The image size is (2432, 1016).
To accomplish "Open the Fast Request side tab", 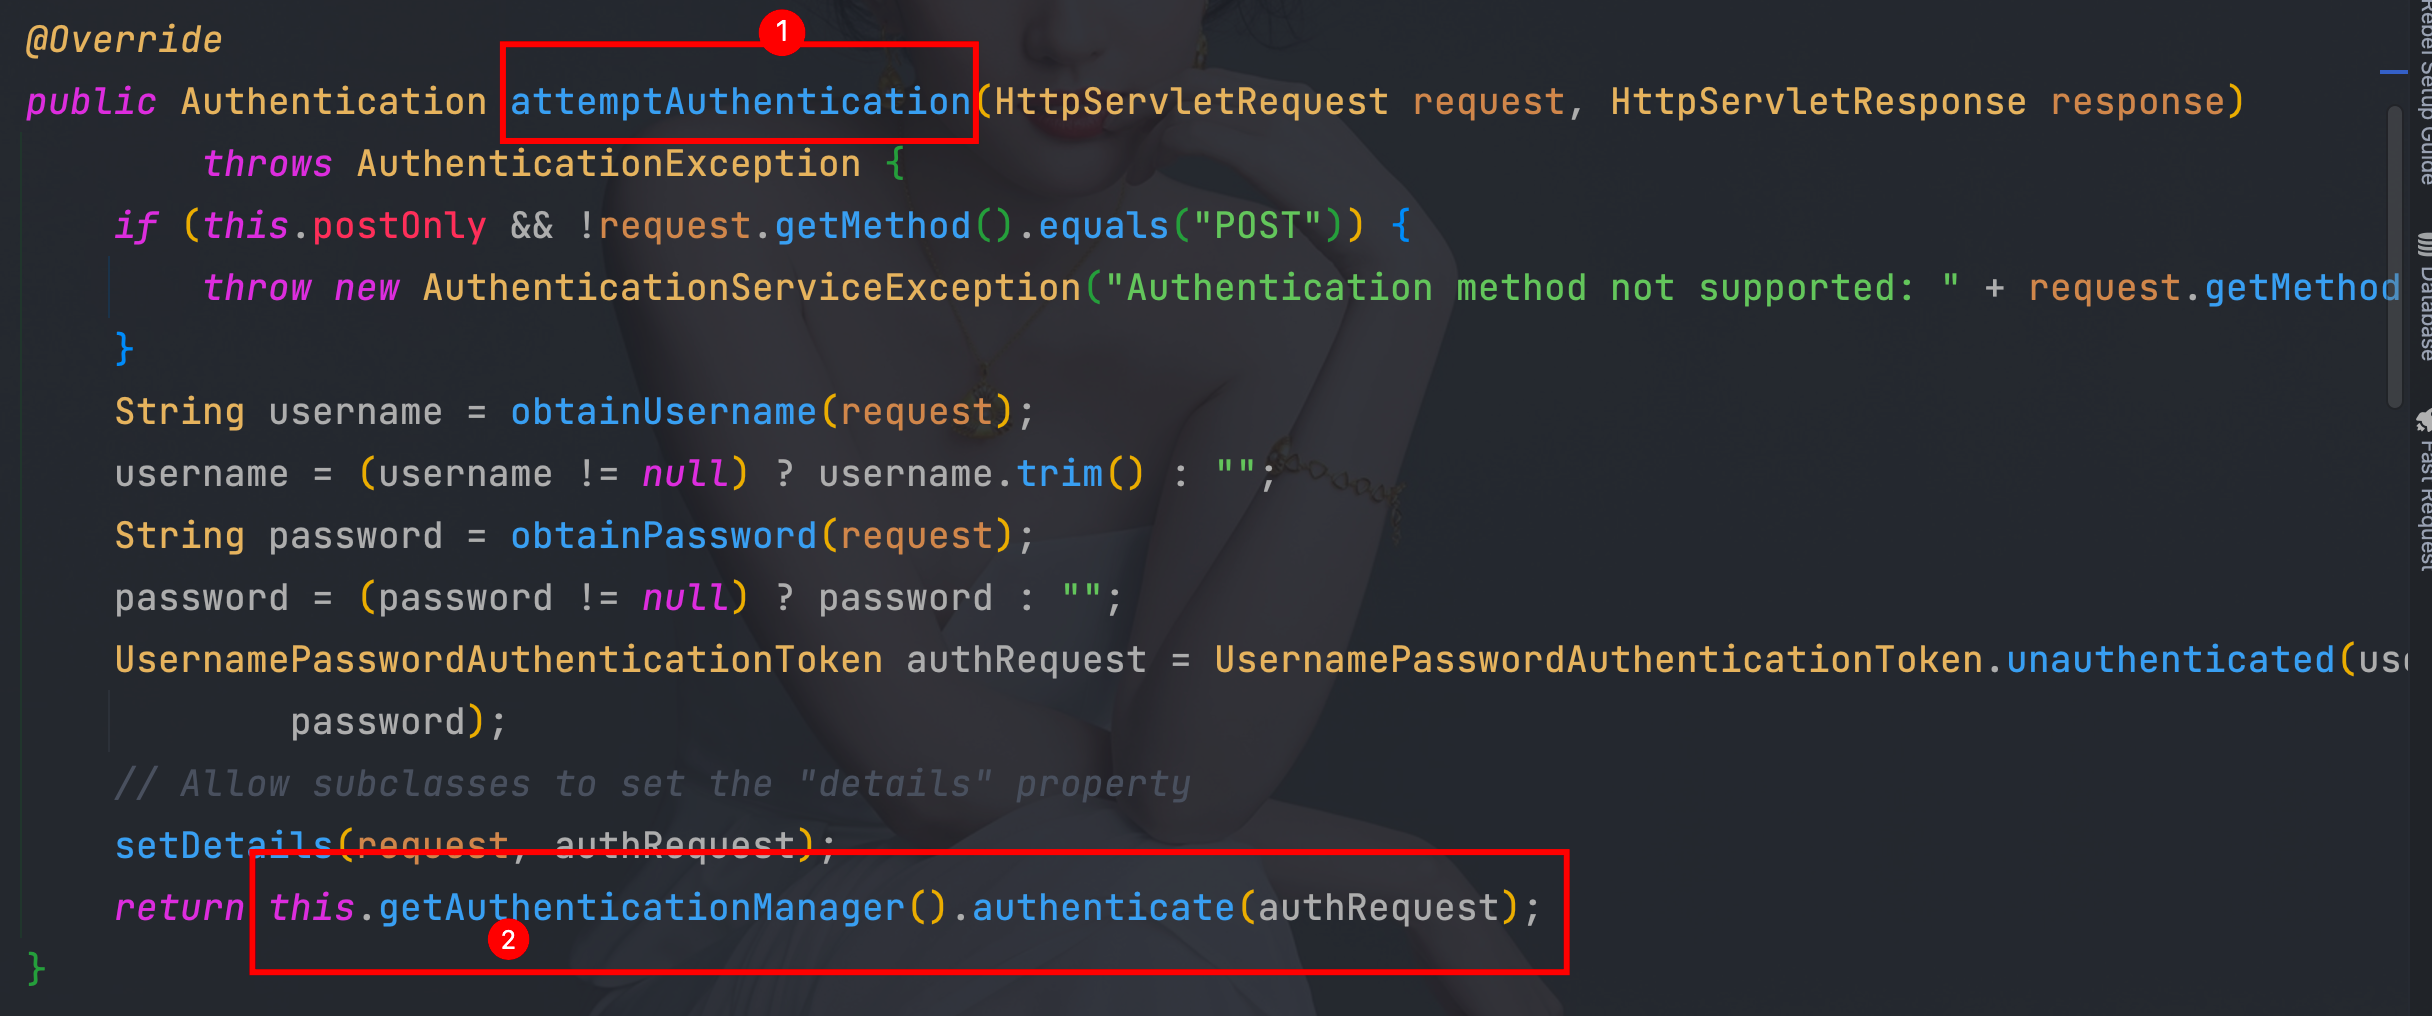I will click(x=2424, y=490).
